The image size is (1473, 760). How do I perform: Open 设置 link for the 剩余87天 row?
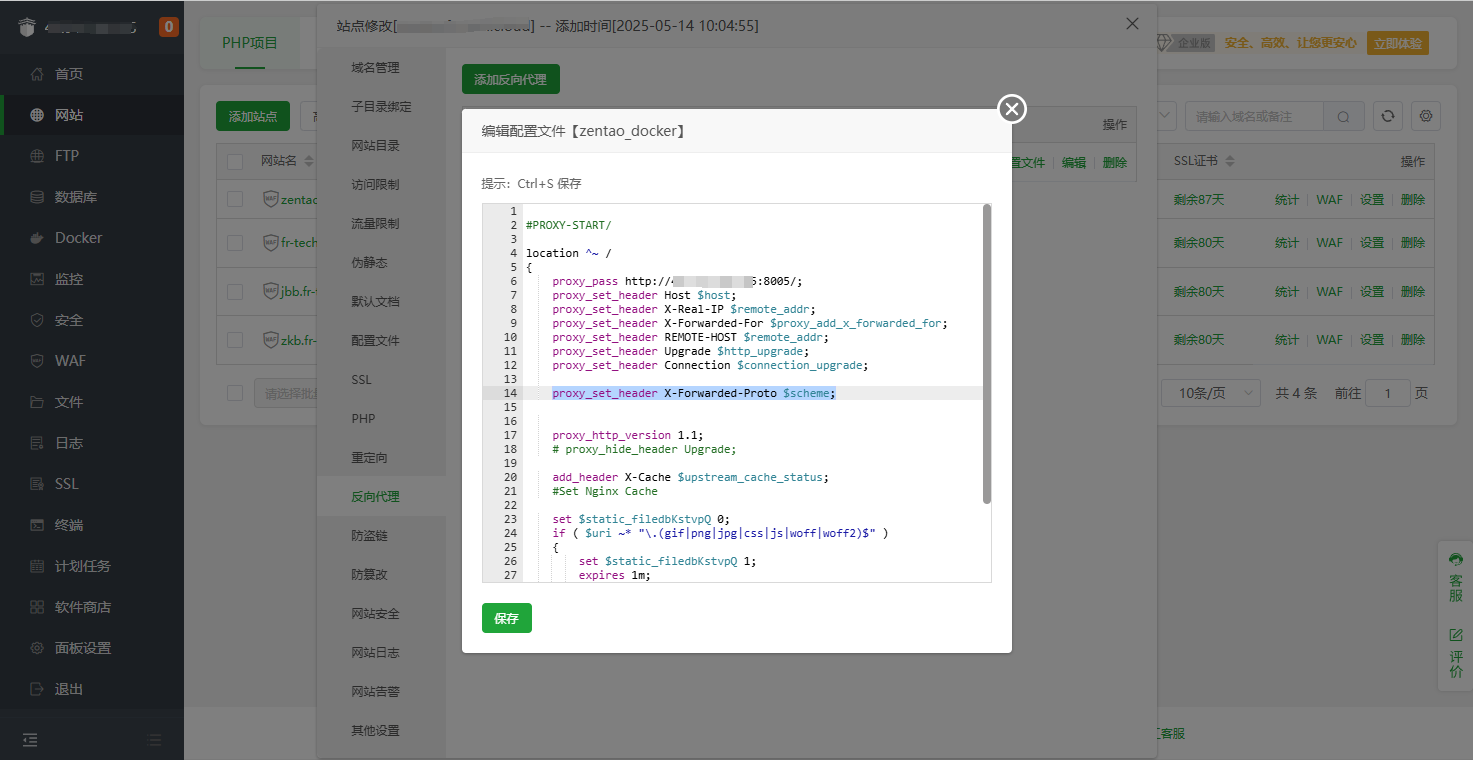(x=1372, y=200)
